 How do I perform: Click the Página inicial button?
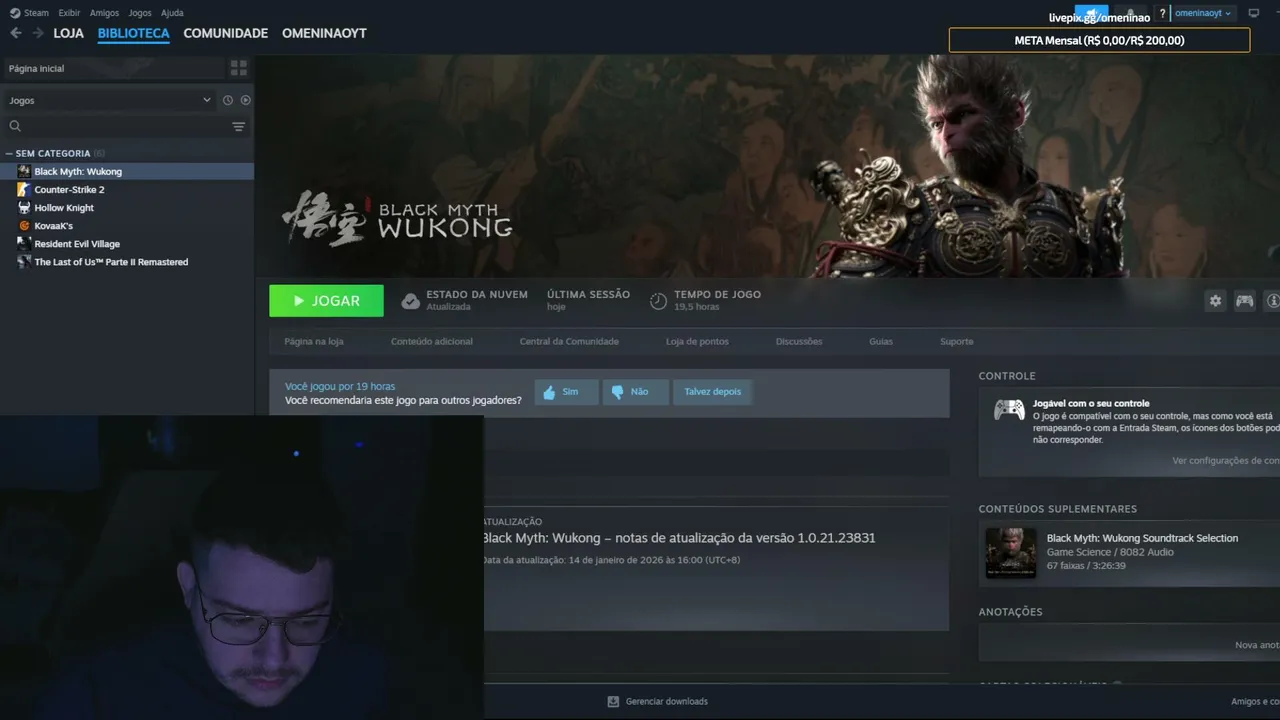pyautogui.click(x=112, y=68)
